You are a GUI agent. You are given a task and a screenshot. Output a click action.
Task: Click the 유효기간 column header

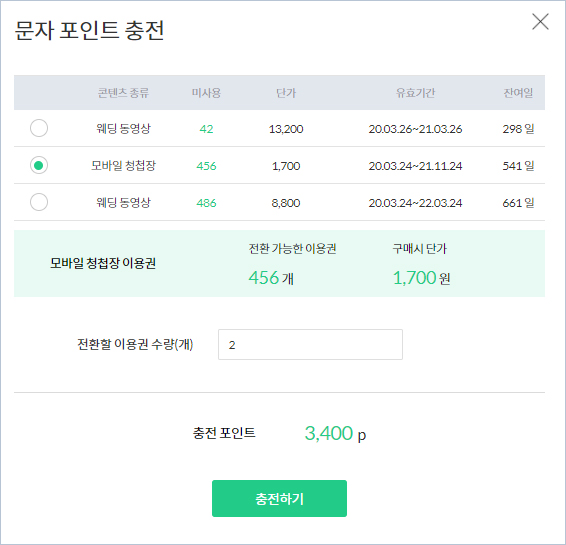(415, 93)
